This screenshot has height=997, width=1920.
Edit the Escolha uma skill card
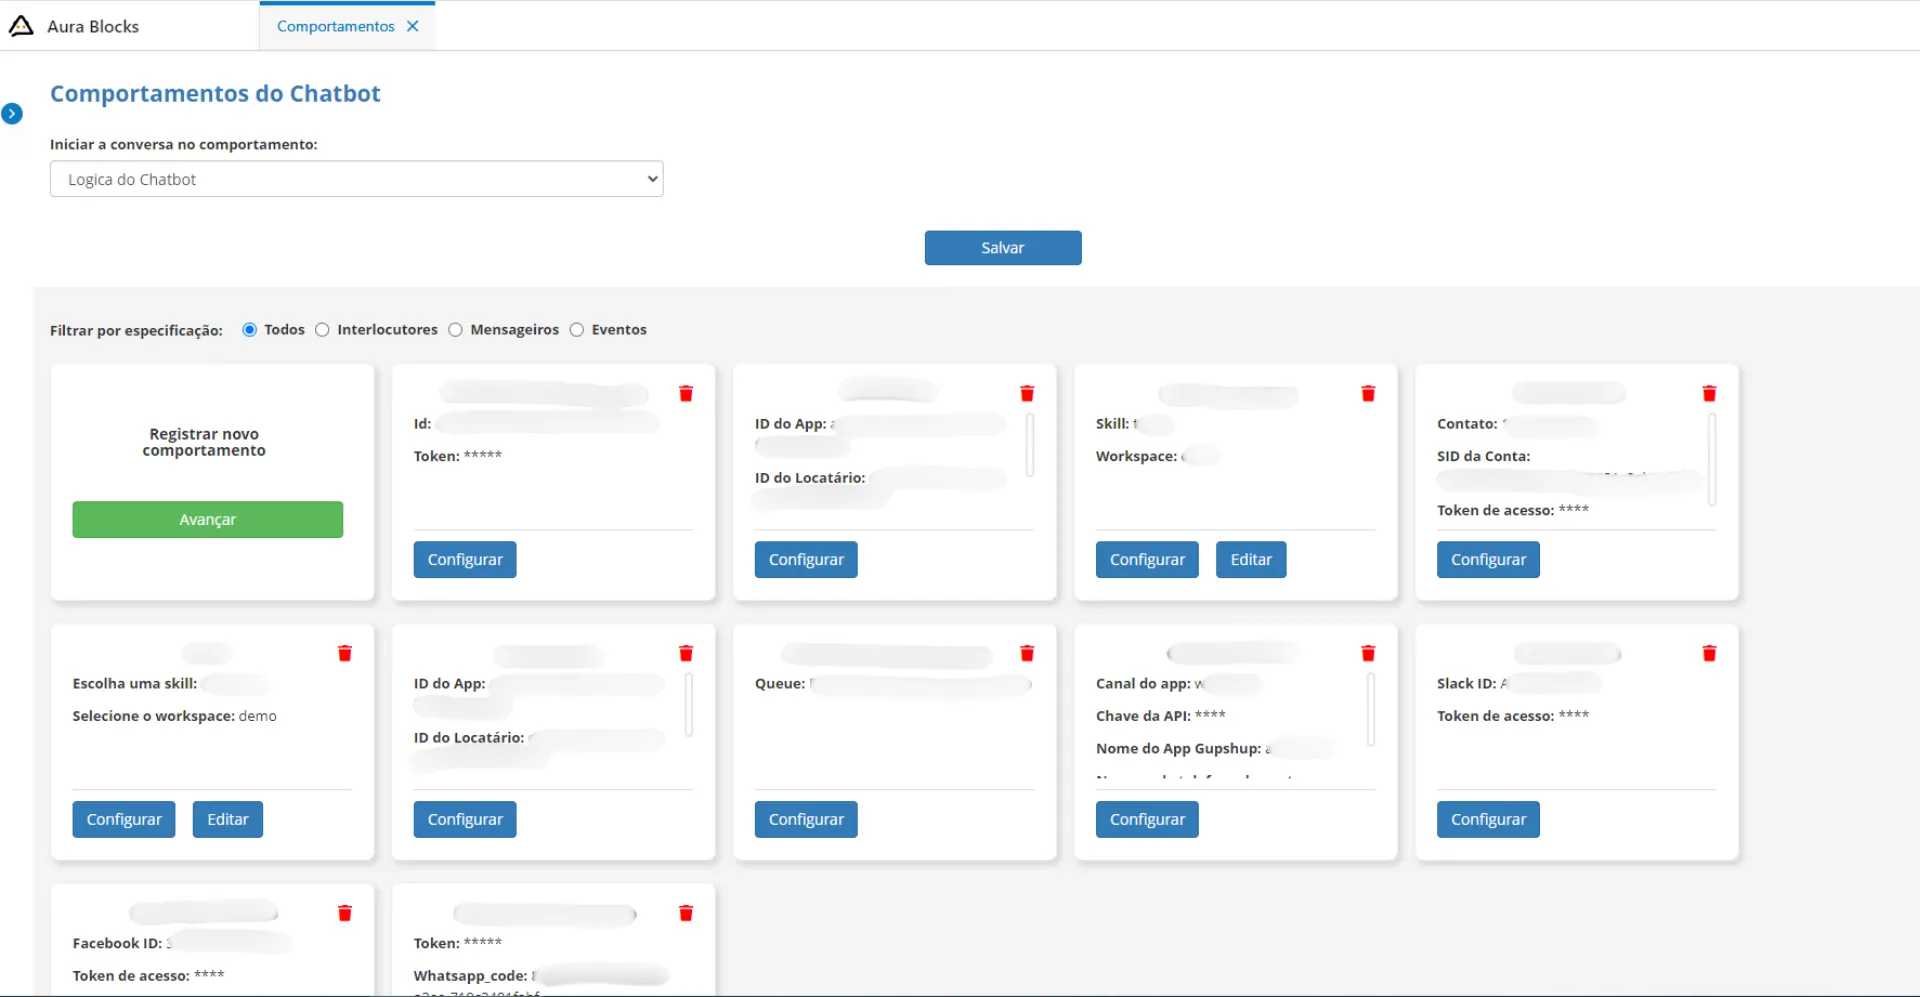[228, 819]
